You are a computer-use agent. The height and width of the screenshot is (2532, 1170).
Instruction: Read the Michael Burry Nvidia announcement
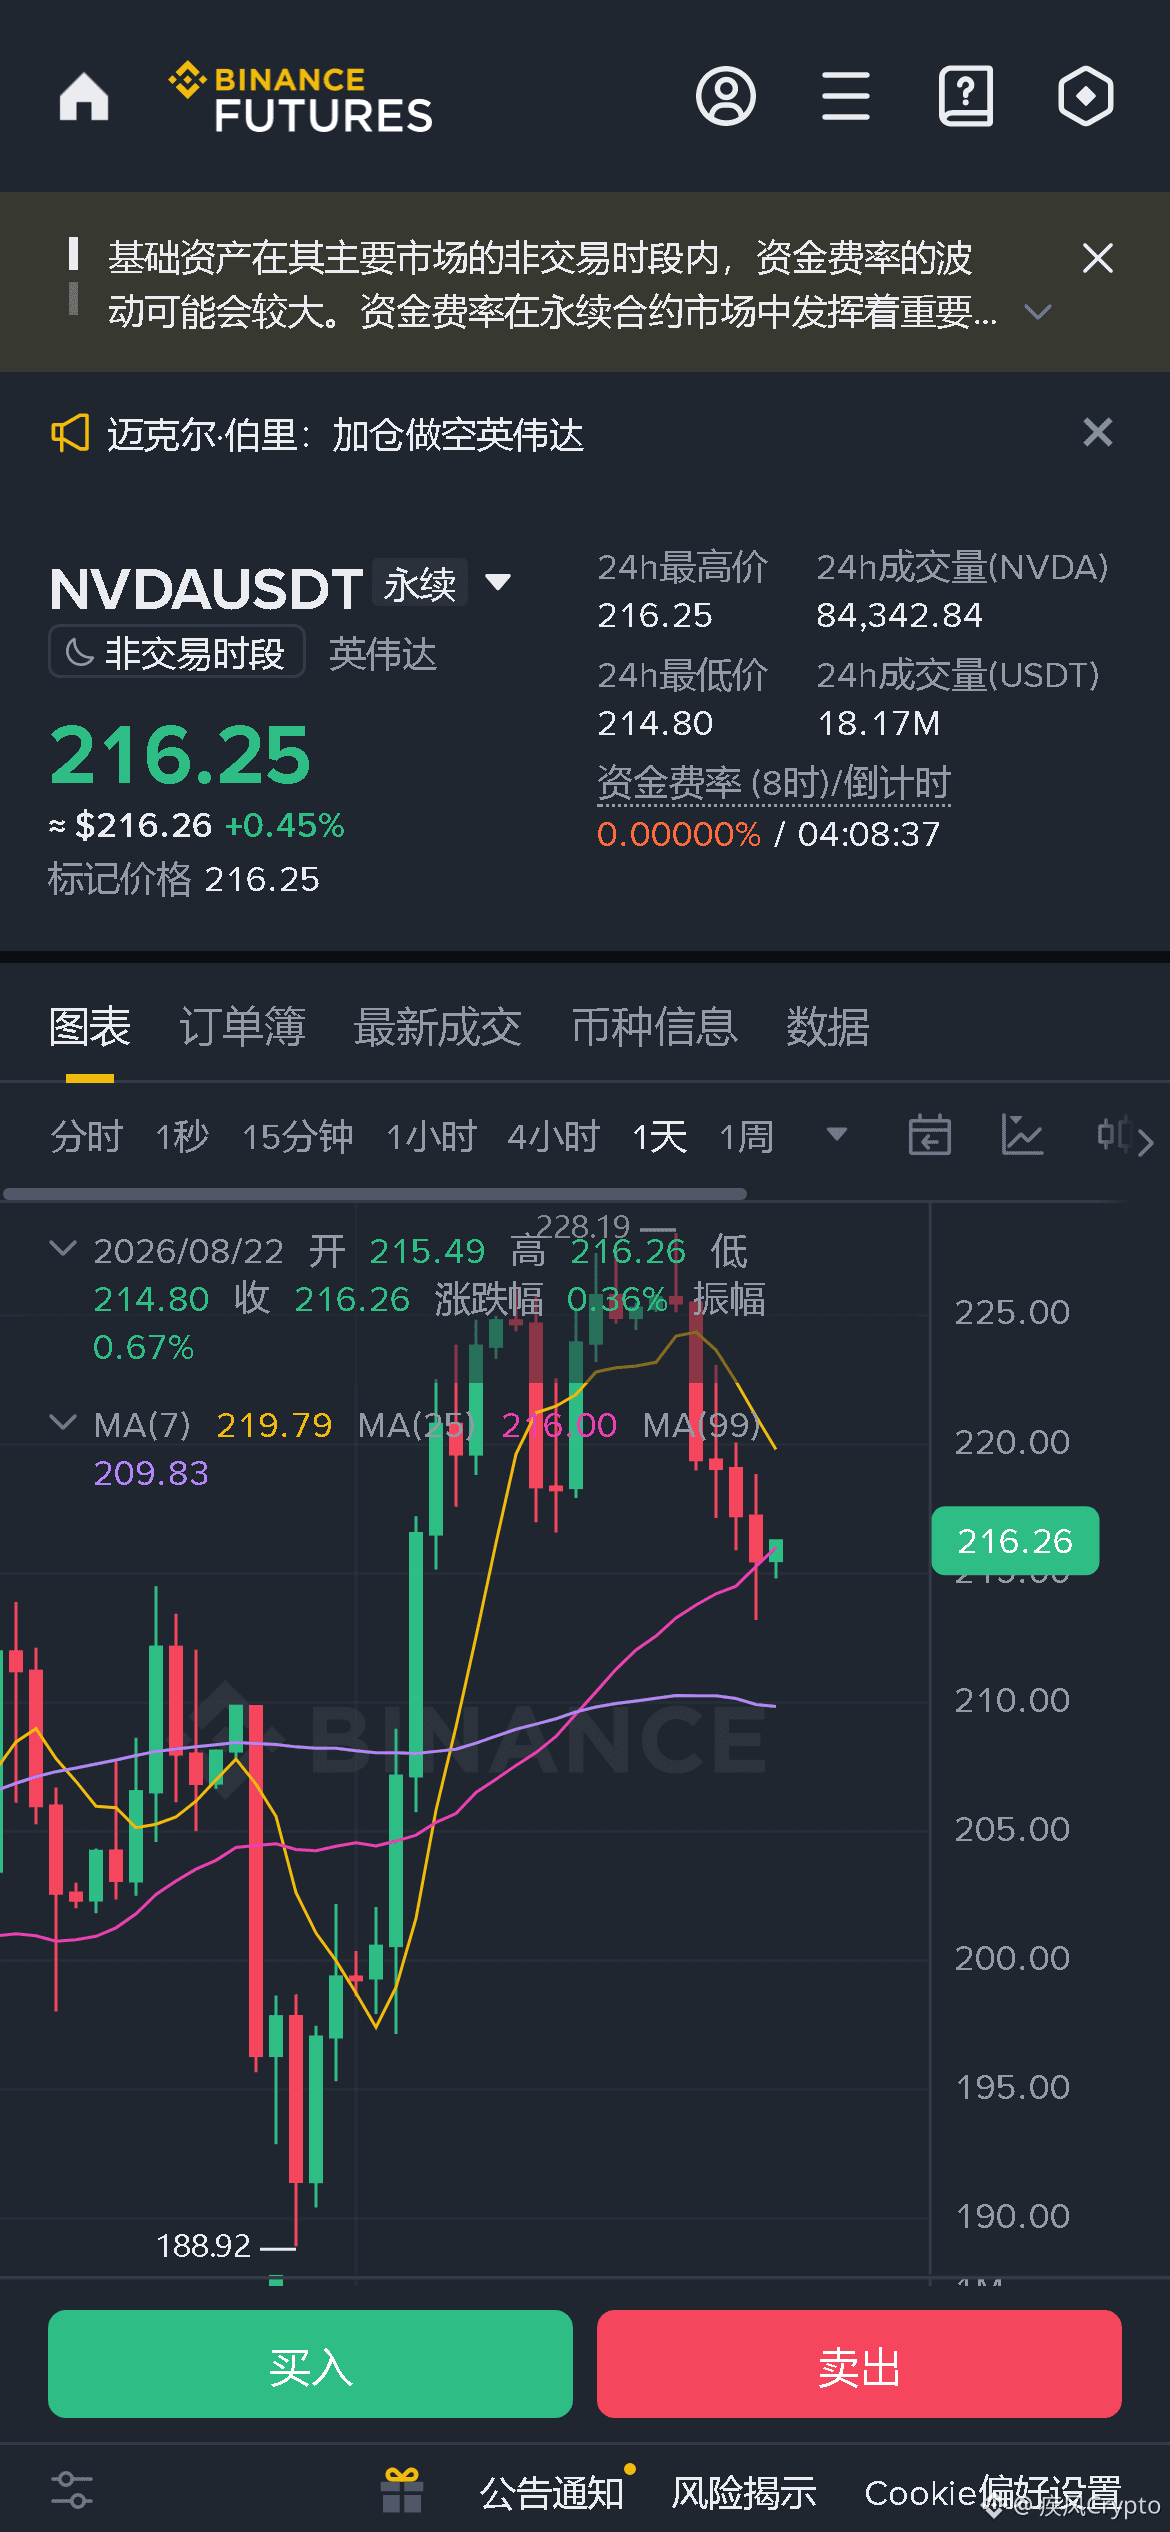(x=345, y=435)
